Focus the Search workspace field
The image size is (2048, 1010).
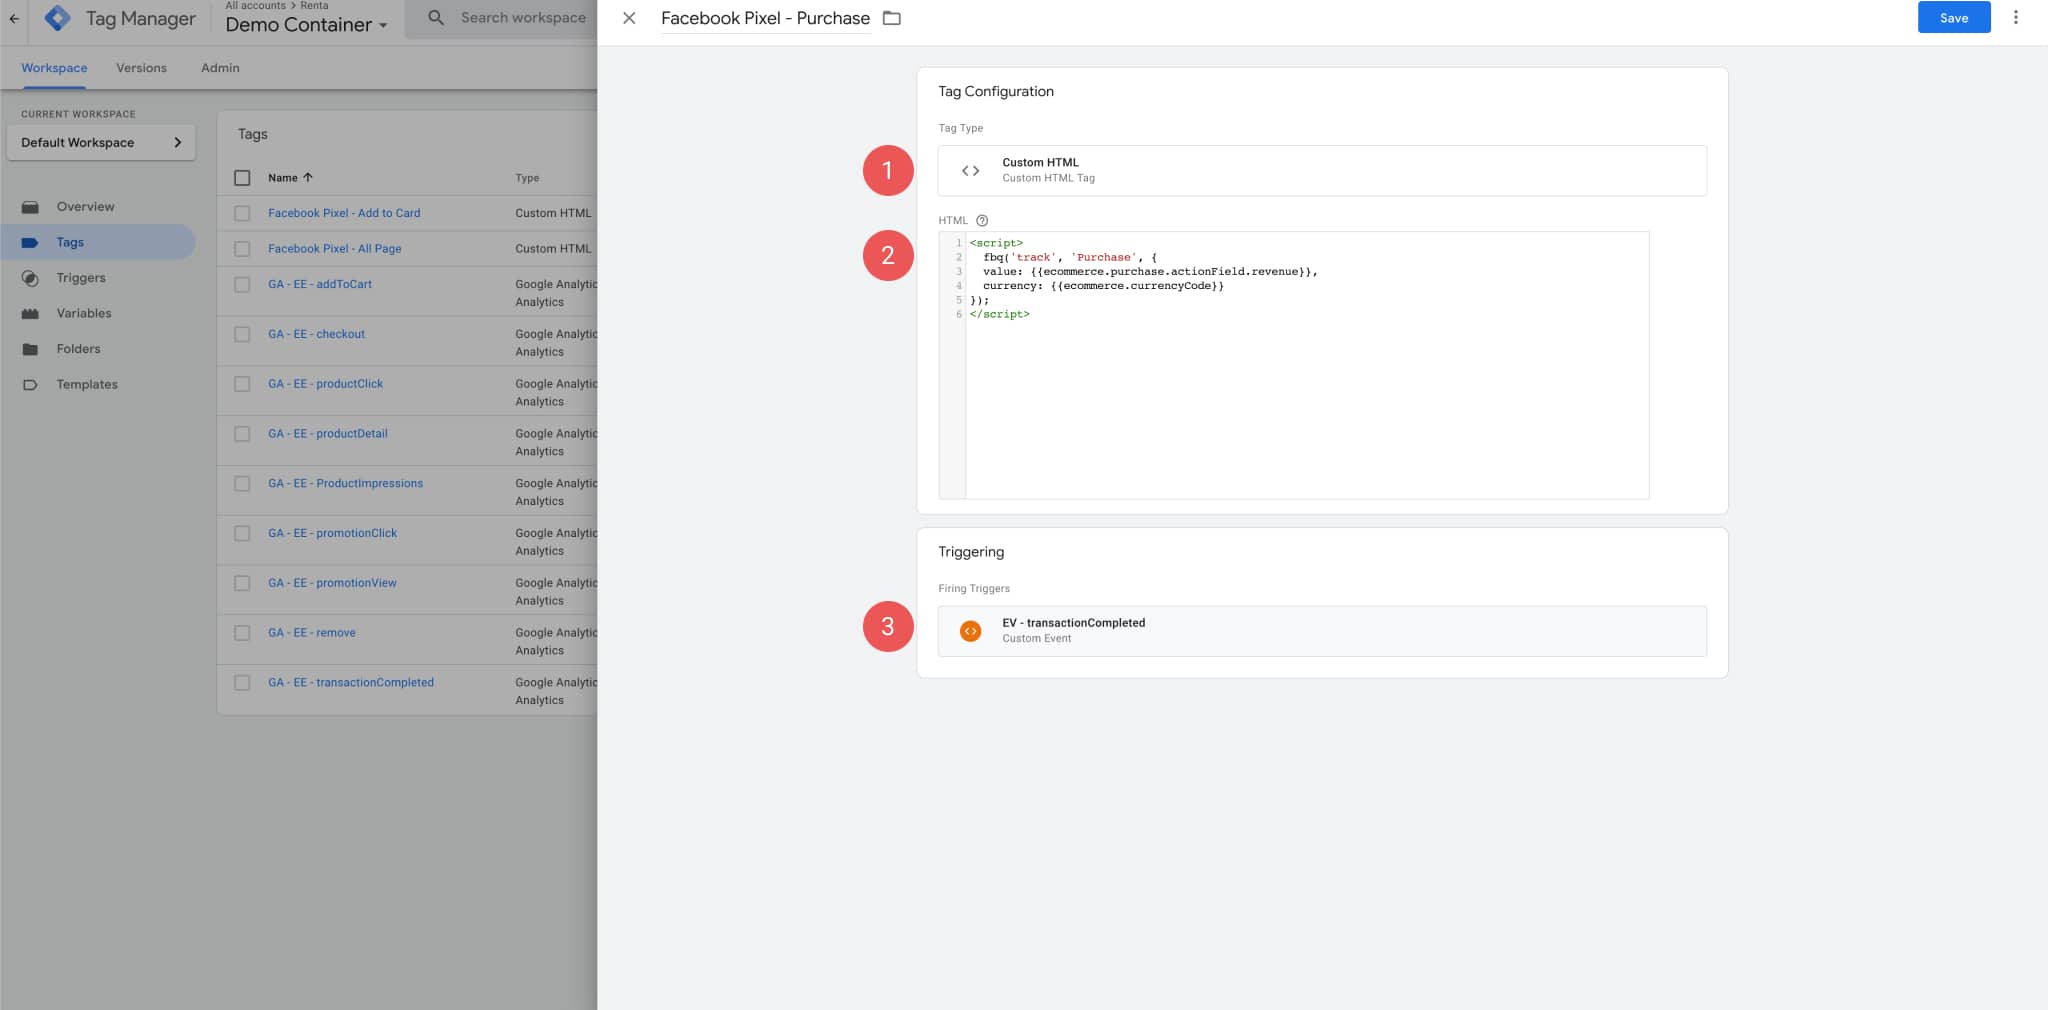[523, 18]
